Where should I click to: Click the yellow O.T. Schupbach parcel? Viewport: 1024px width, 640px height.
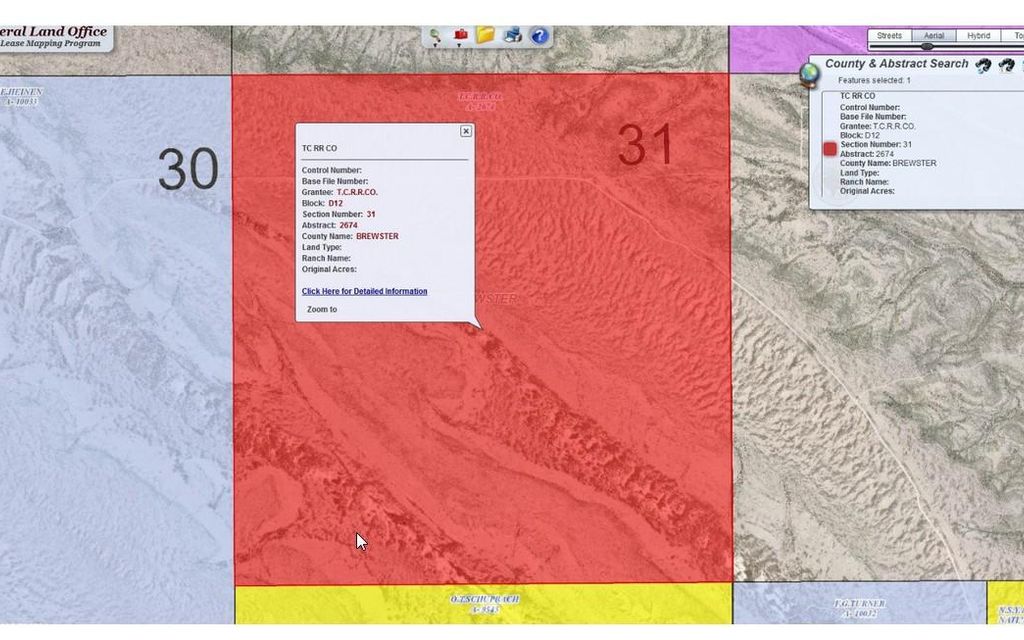point(484,604)
